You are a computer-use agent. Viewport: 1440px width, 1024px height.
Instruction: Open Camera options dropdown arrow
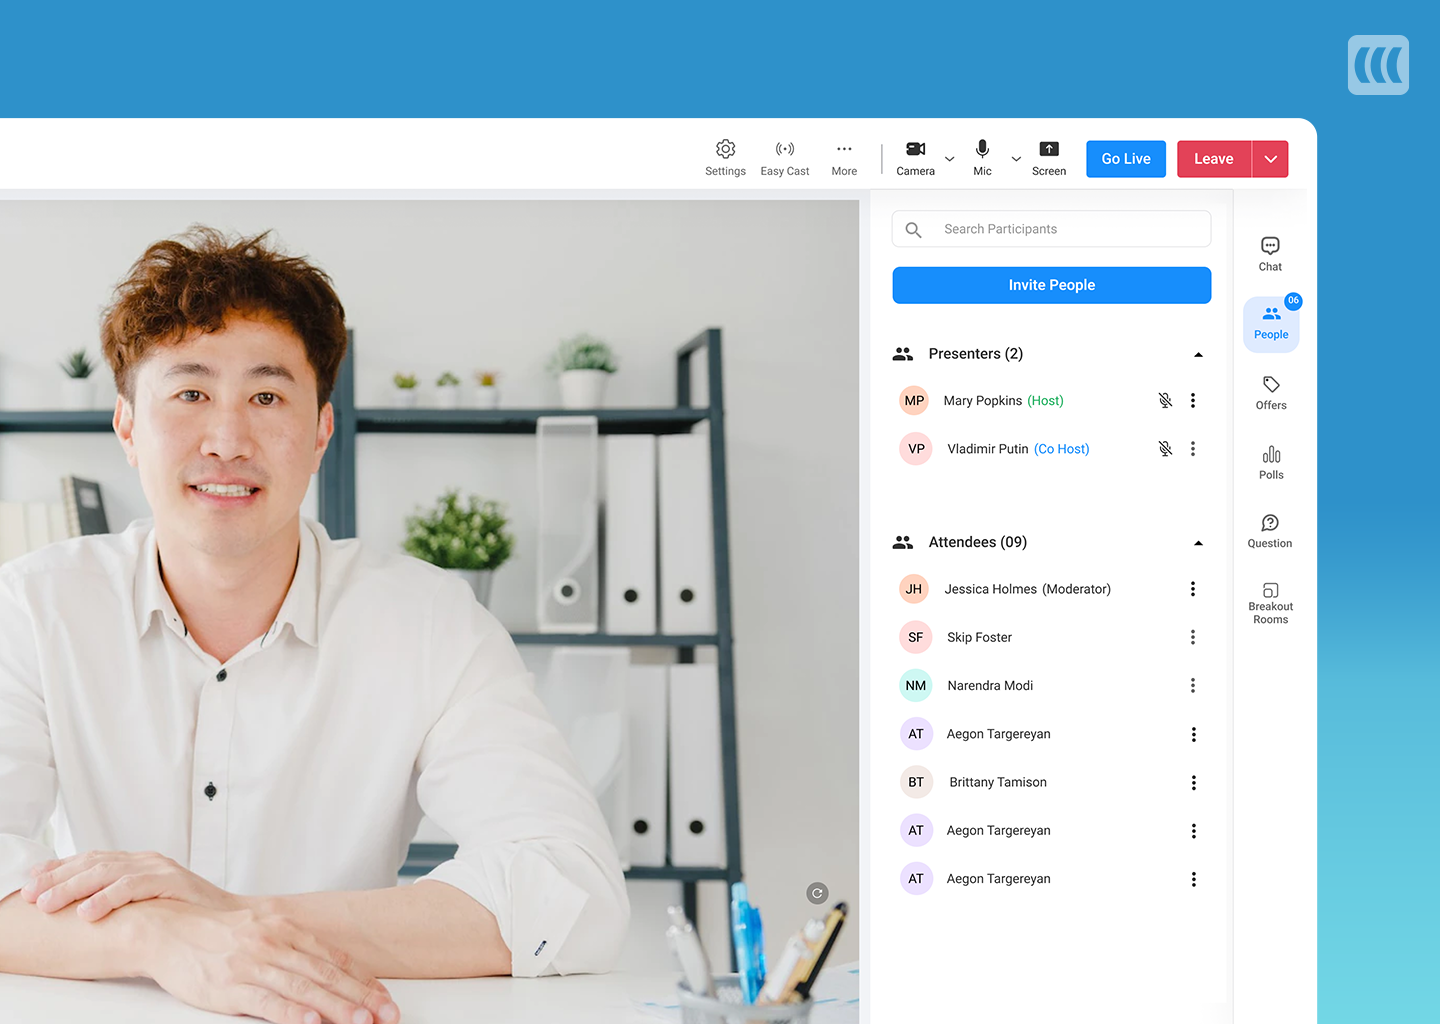click(x=950, y=159)
